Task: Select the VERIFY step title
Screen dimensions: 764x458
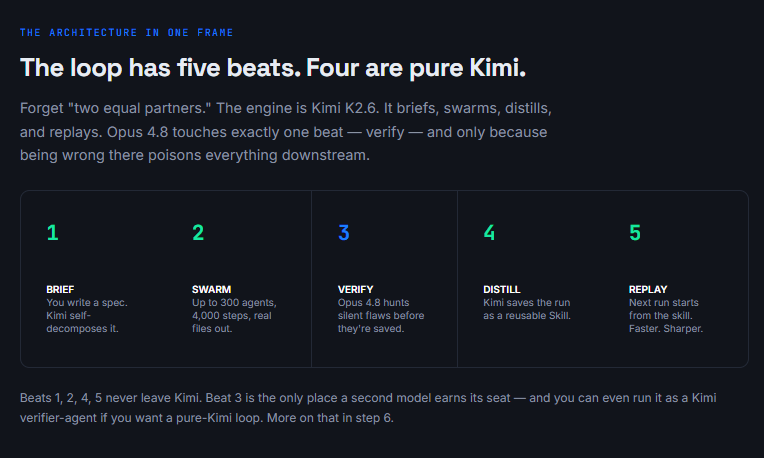Action: click(x=355, y=289)
